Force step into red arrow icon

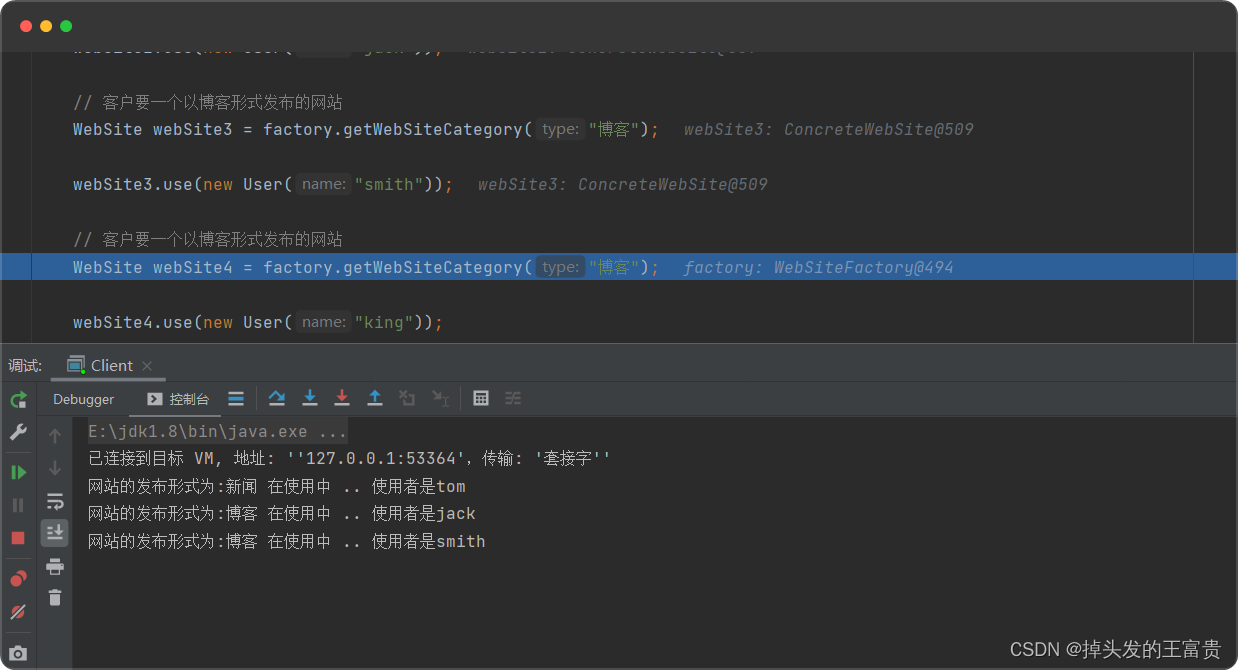[x=342, y=398]
